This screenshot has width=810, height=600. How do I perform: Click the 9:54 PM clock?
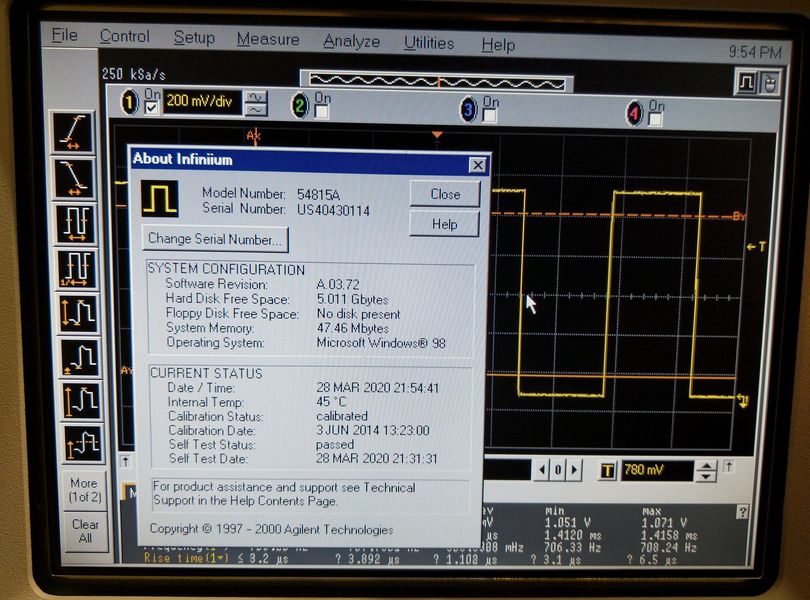coord(755,52)
